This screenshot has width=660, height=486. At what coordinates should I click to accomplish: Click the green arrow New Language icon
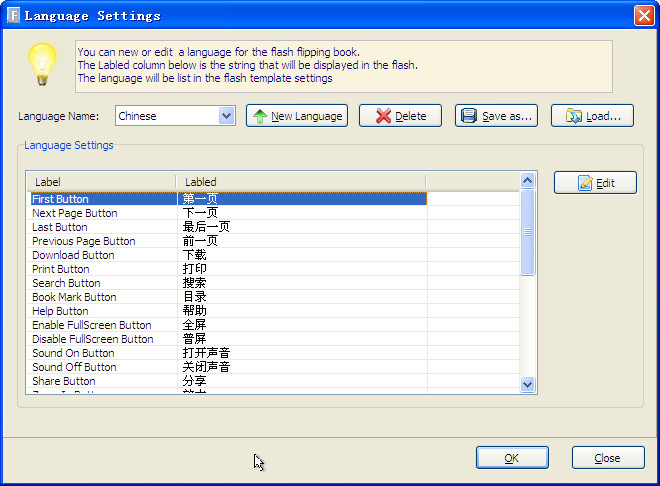[260, 116]
